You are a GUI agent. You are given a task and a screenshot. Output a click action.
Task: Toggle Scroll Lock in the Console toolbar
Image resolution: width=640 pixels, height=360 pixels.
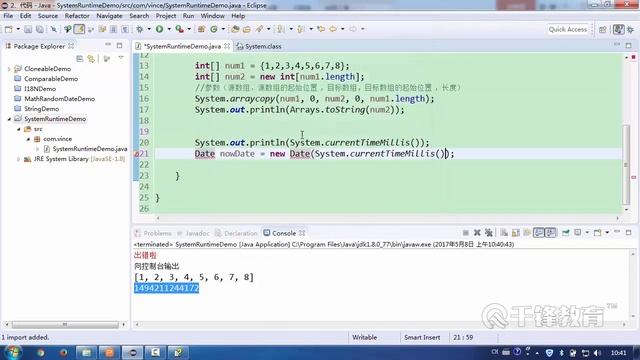516,233
